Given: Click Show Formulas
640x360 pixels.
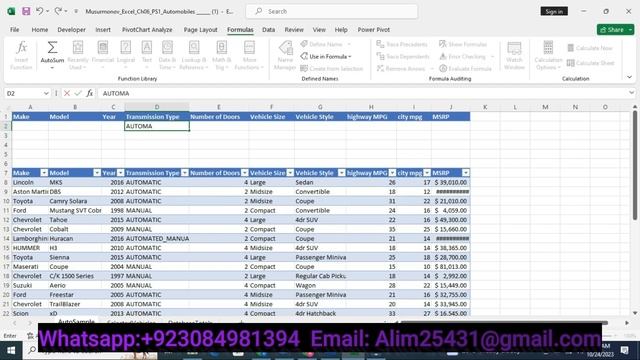Looking at the screenshot, I should point(463,44).
